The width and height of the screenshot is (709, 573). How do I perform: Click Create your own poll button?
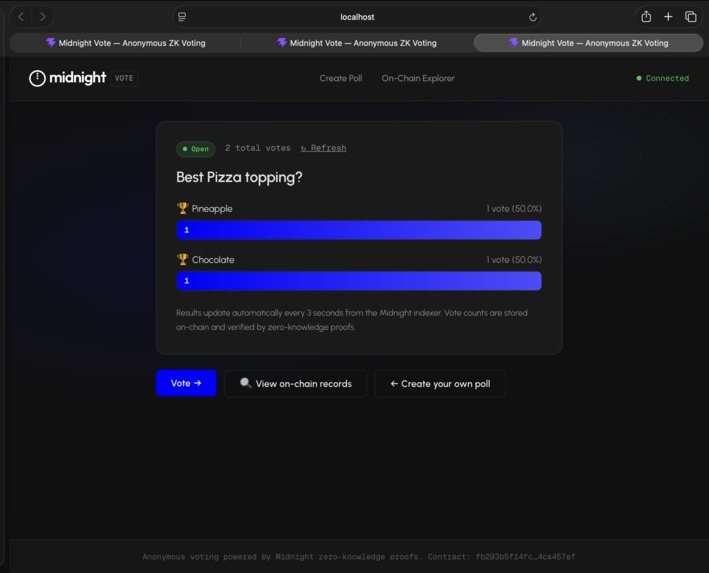[x=440, y=384]
